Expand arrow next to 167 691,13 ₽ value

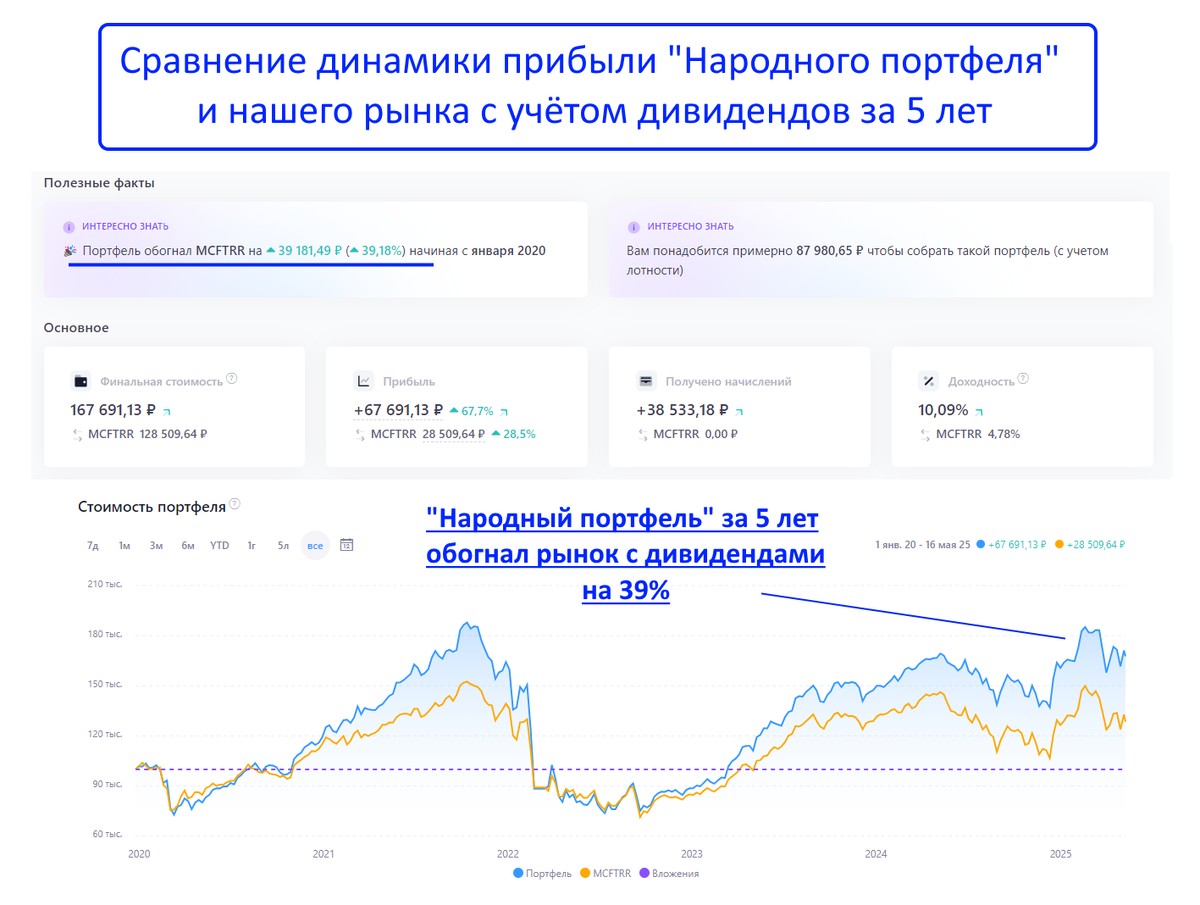click(167, 411)
